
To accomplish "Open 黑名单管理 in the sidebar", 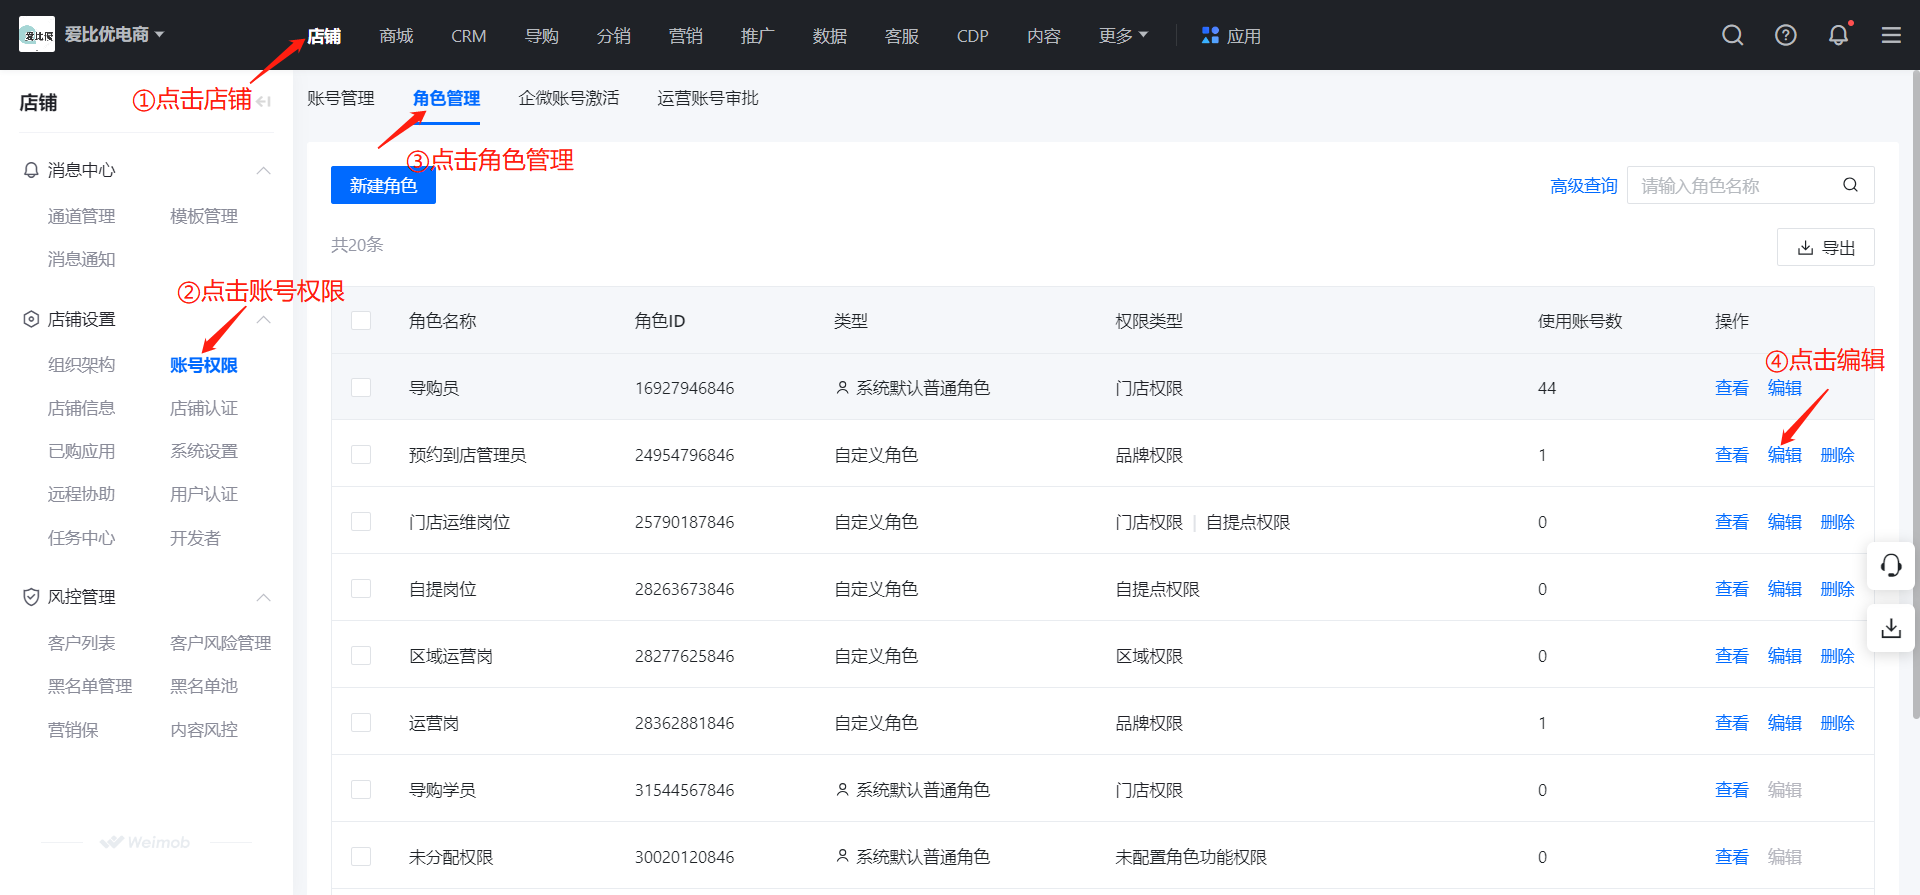I will point(90,686).
